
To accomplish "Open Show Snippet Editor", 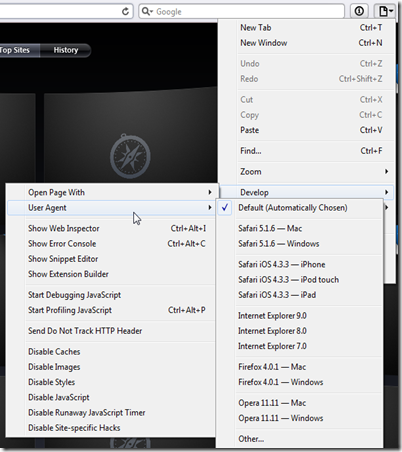I will point(112,259).
